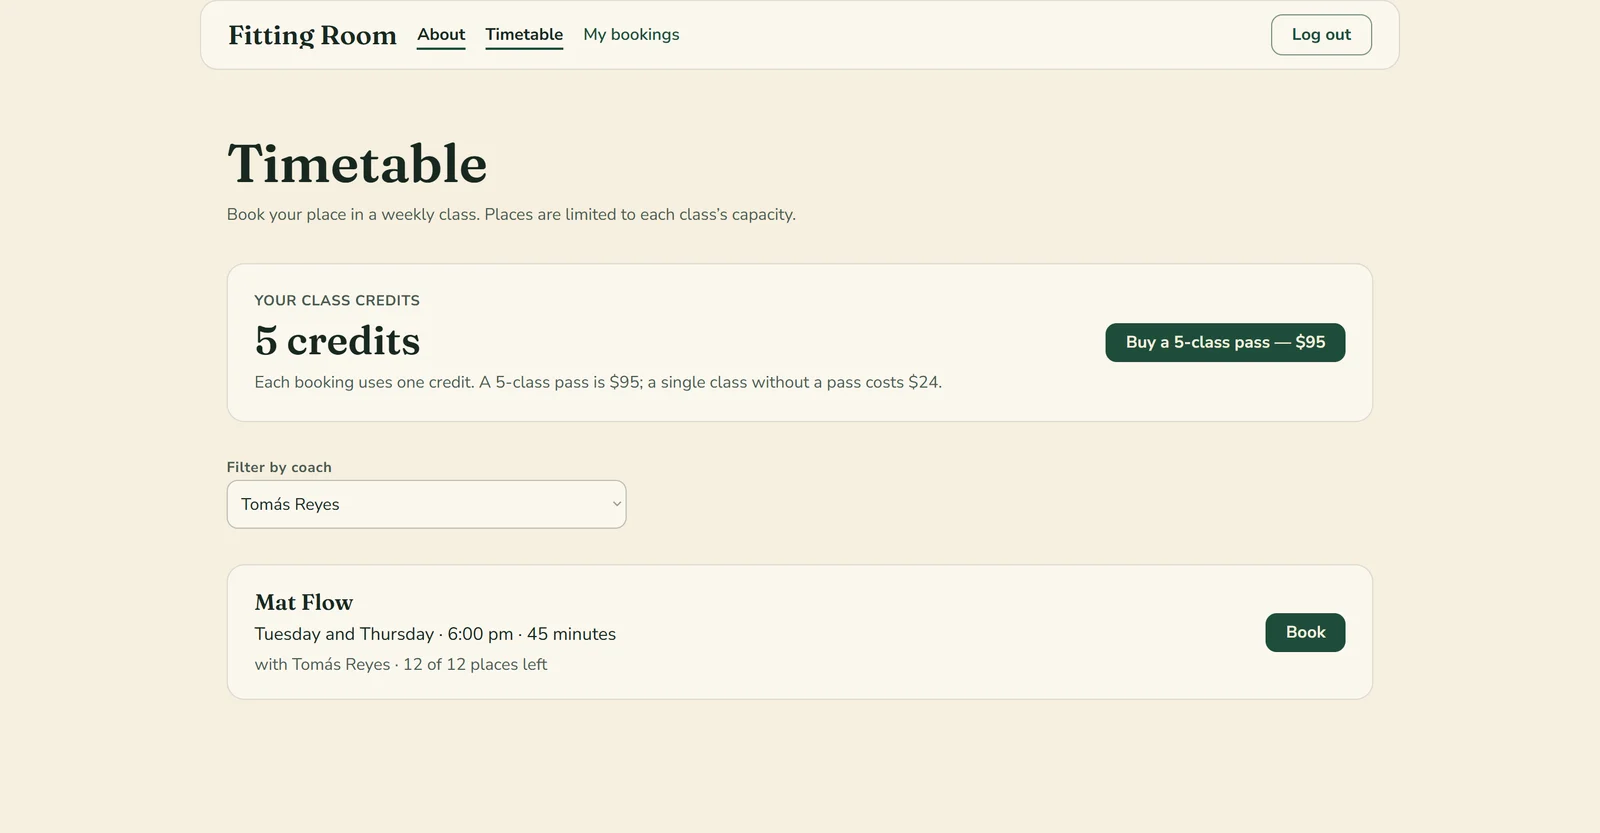Click the Mat Flow class title
The height and width of the screenshot is (833, 1600).
tap(304, 602)
